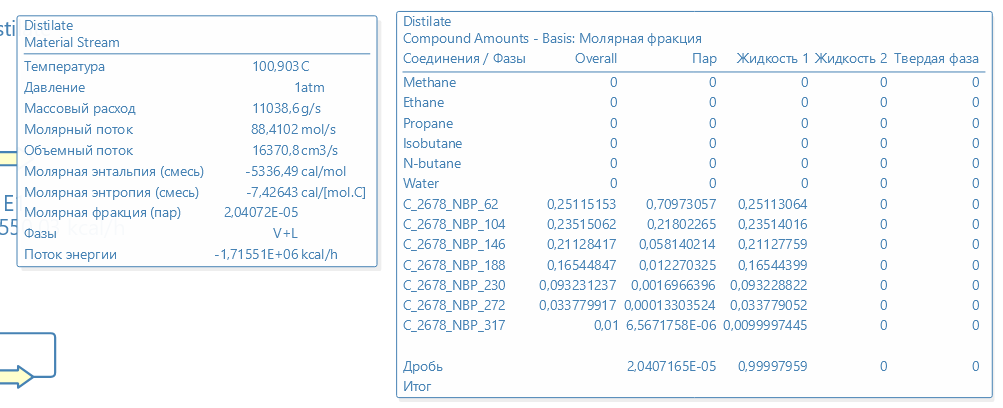Select the Methane compound row

click(430, 82)
